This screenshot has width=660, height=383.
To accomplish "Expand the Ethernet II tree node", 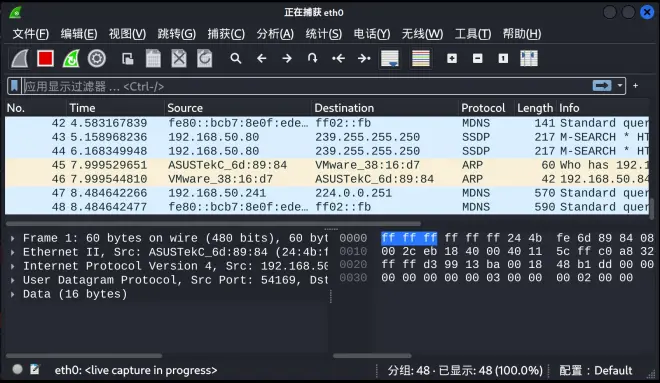I will pyautogui.click(x=13, y=253).
